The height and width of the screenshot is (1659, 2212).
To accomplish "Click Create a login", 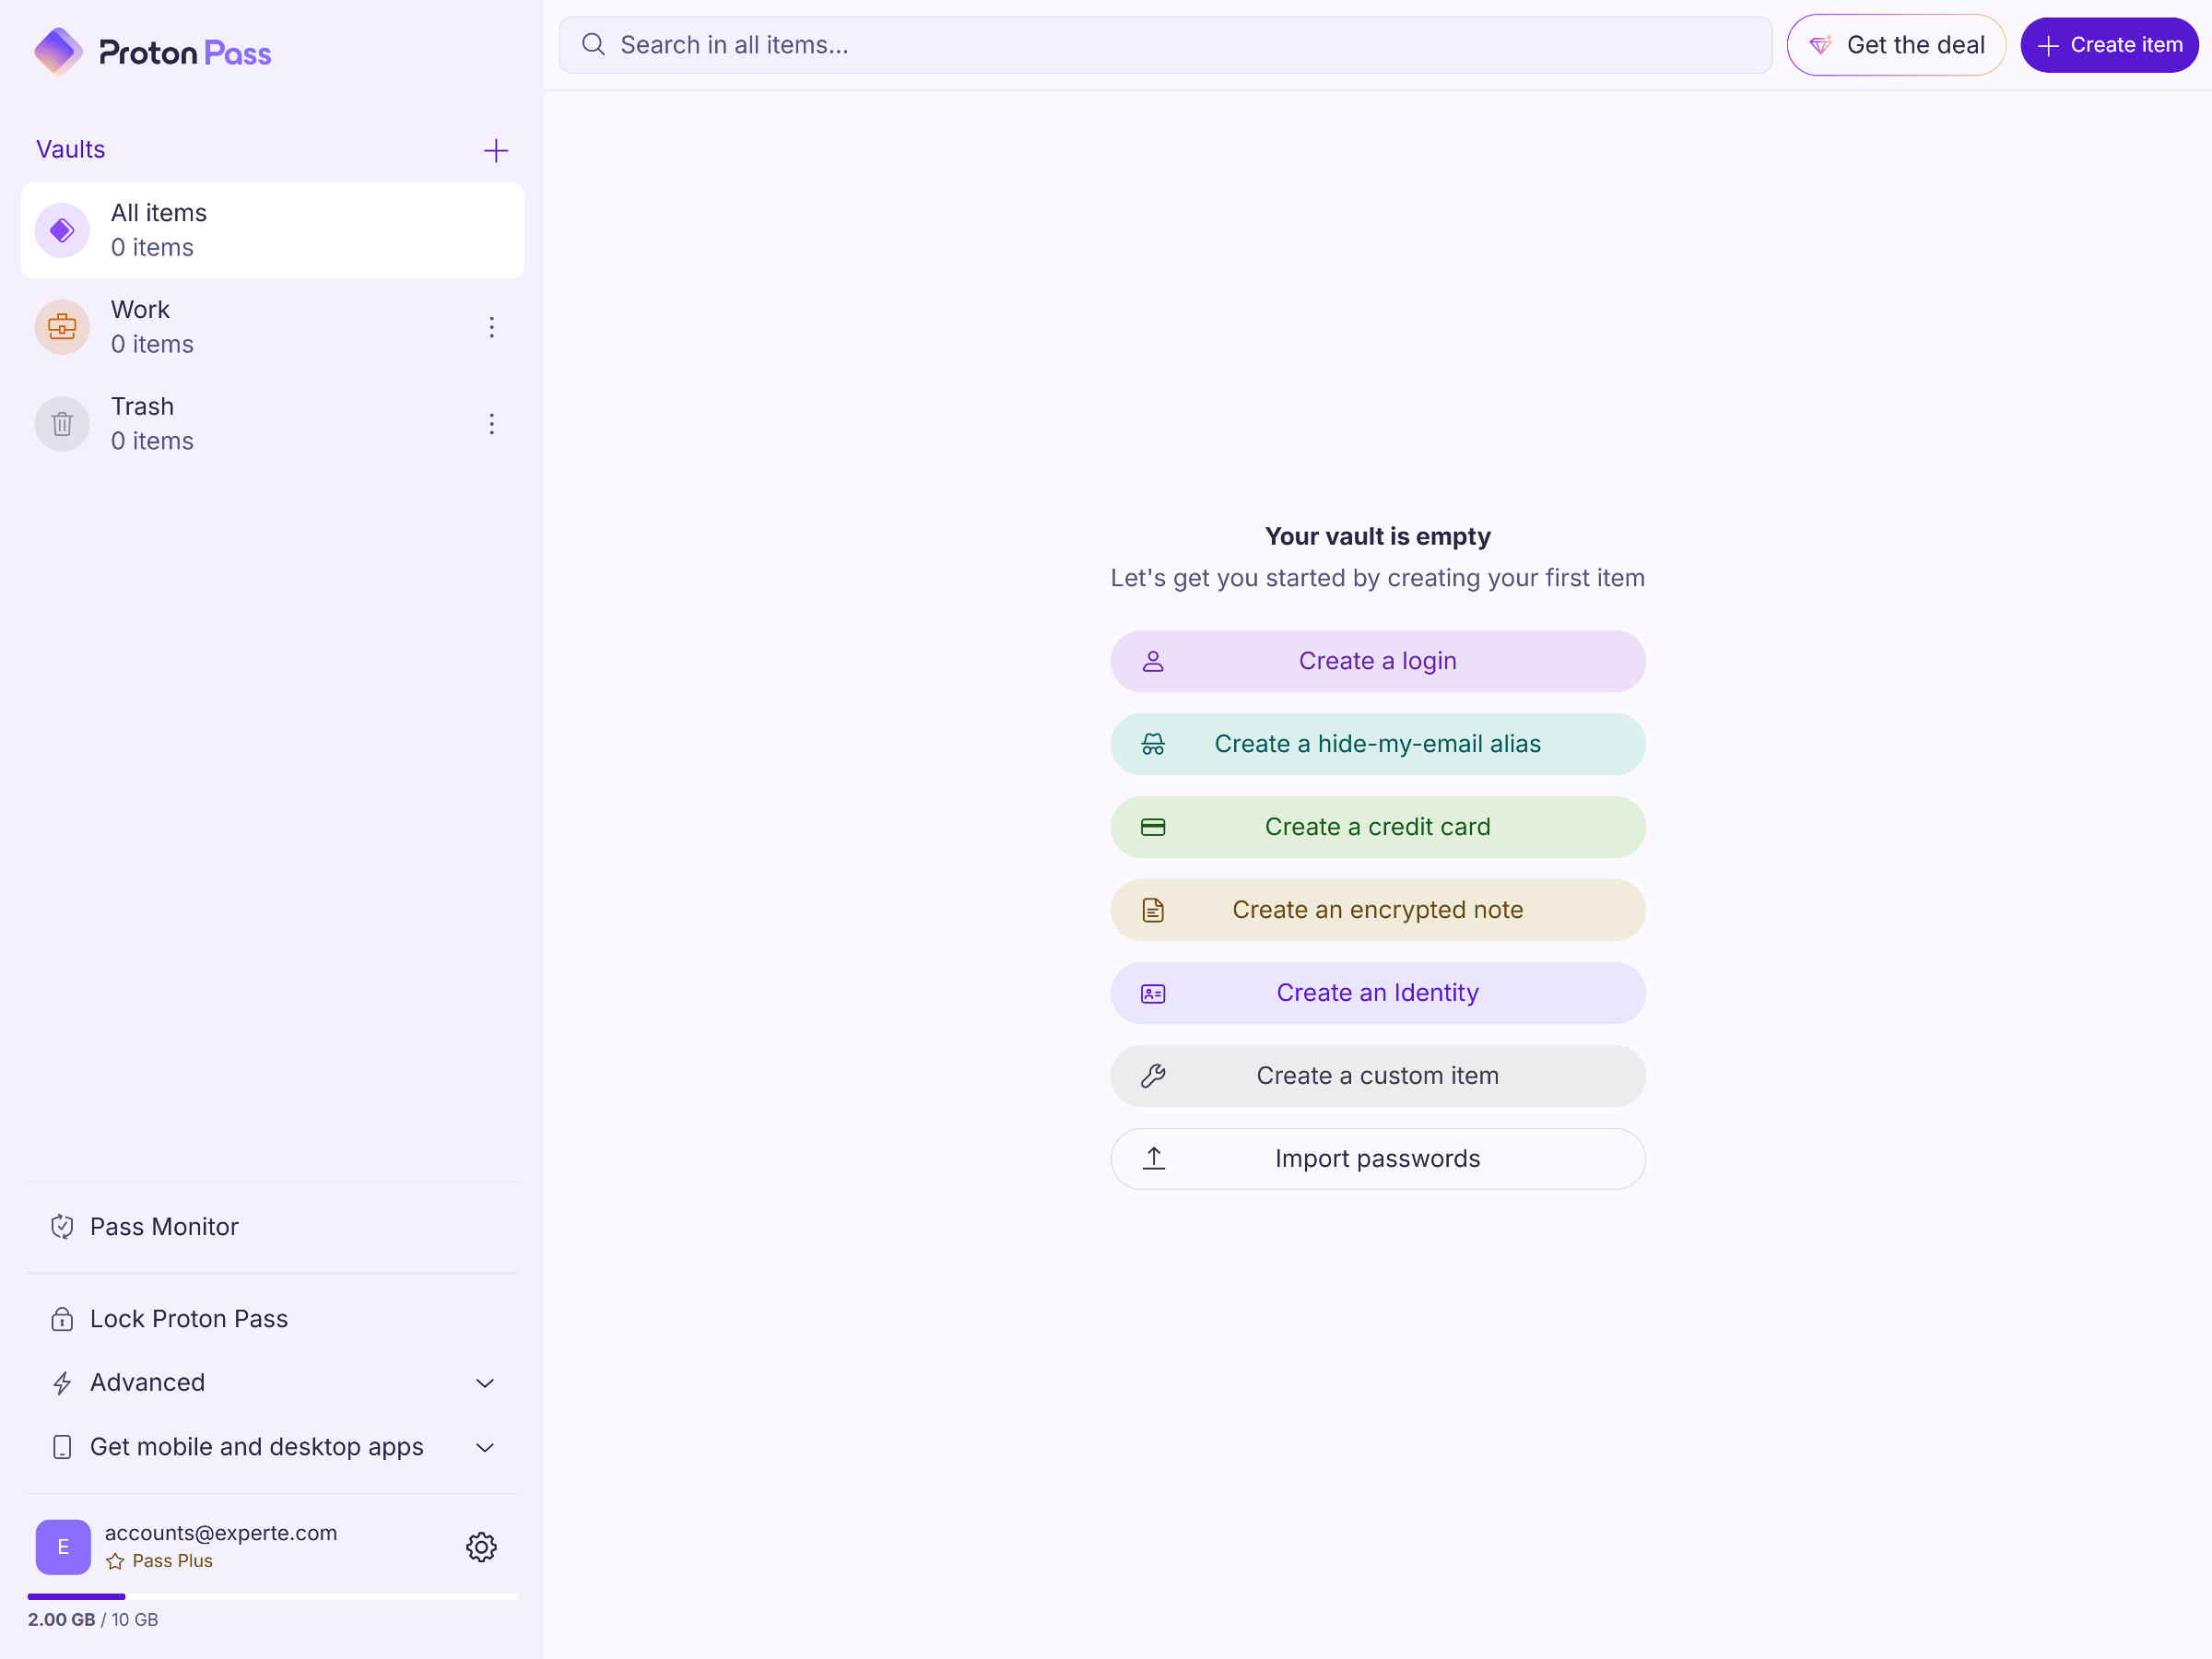I will tap(1378, 661).
